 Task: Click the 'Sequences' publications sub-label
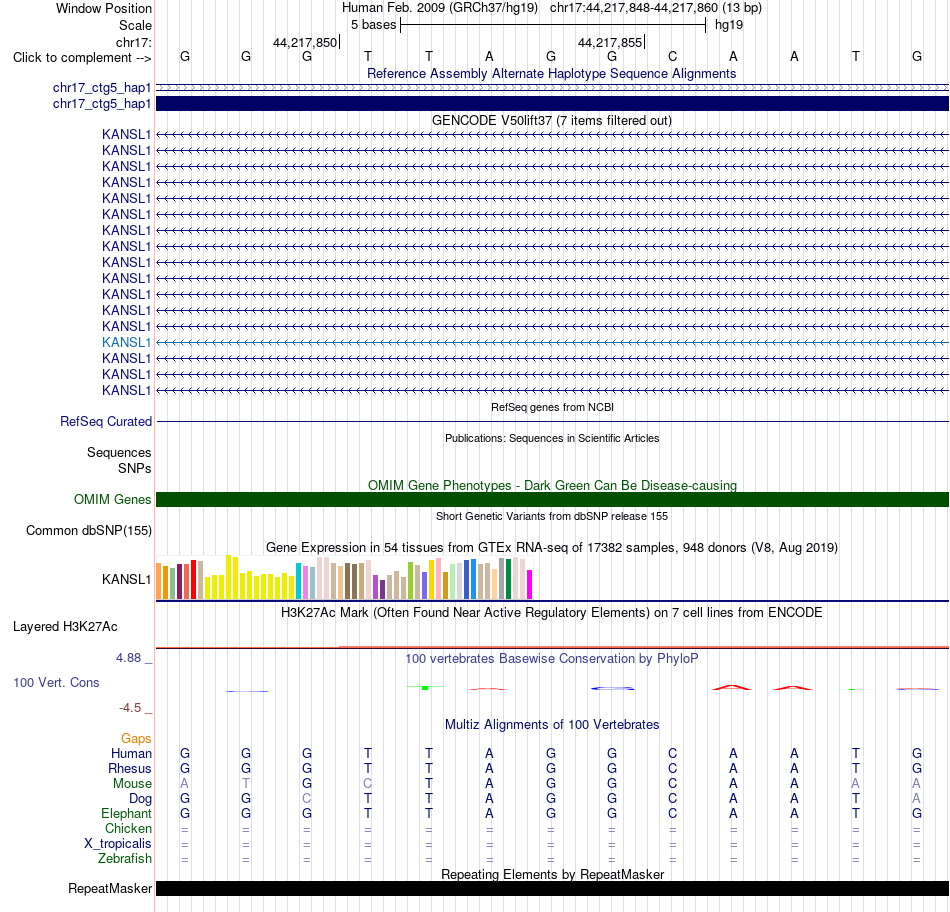coord(119,453)
